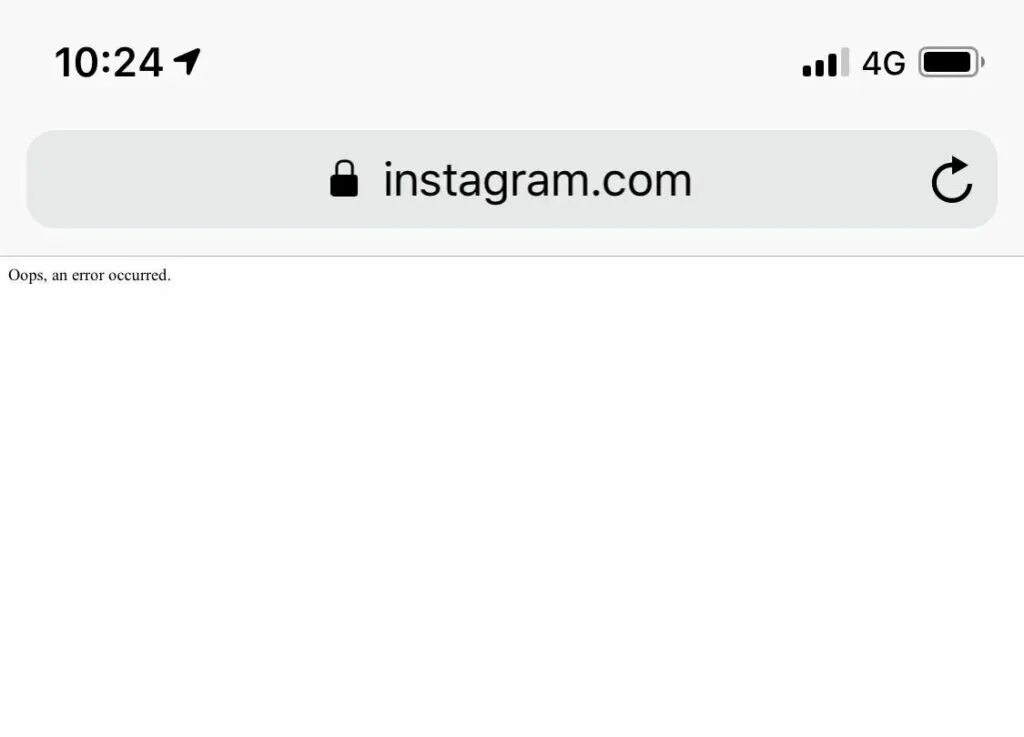Screen dimensions: 1024x737
Task: Click the word "occurred" in the message
Action: tap(137, 275)
